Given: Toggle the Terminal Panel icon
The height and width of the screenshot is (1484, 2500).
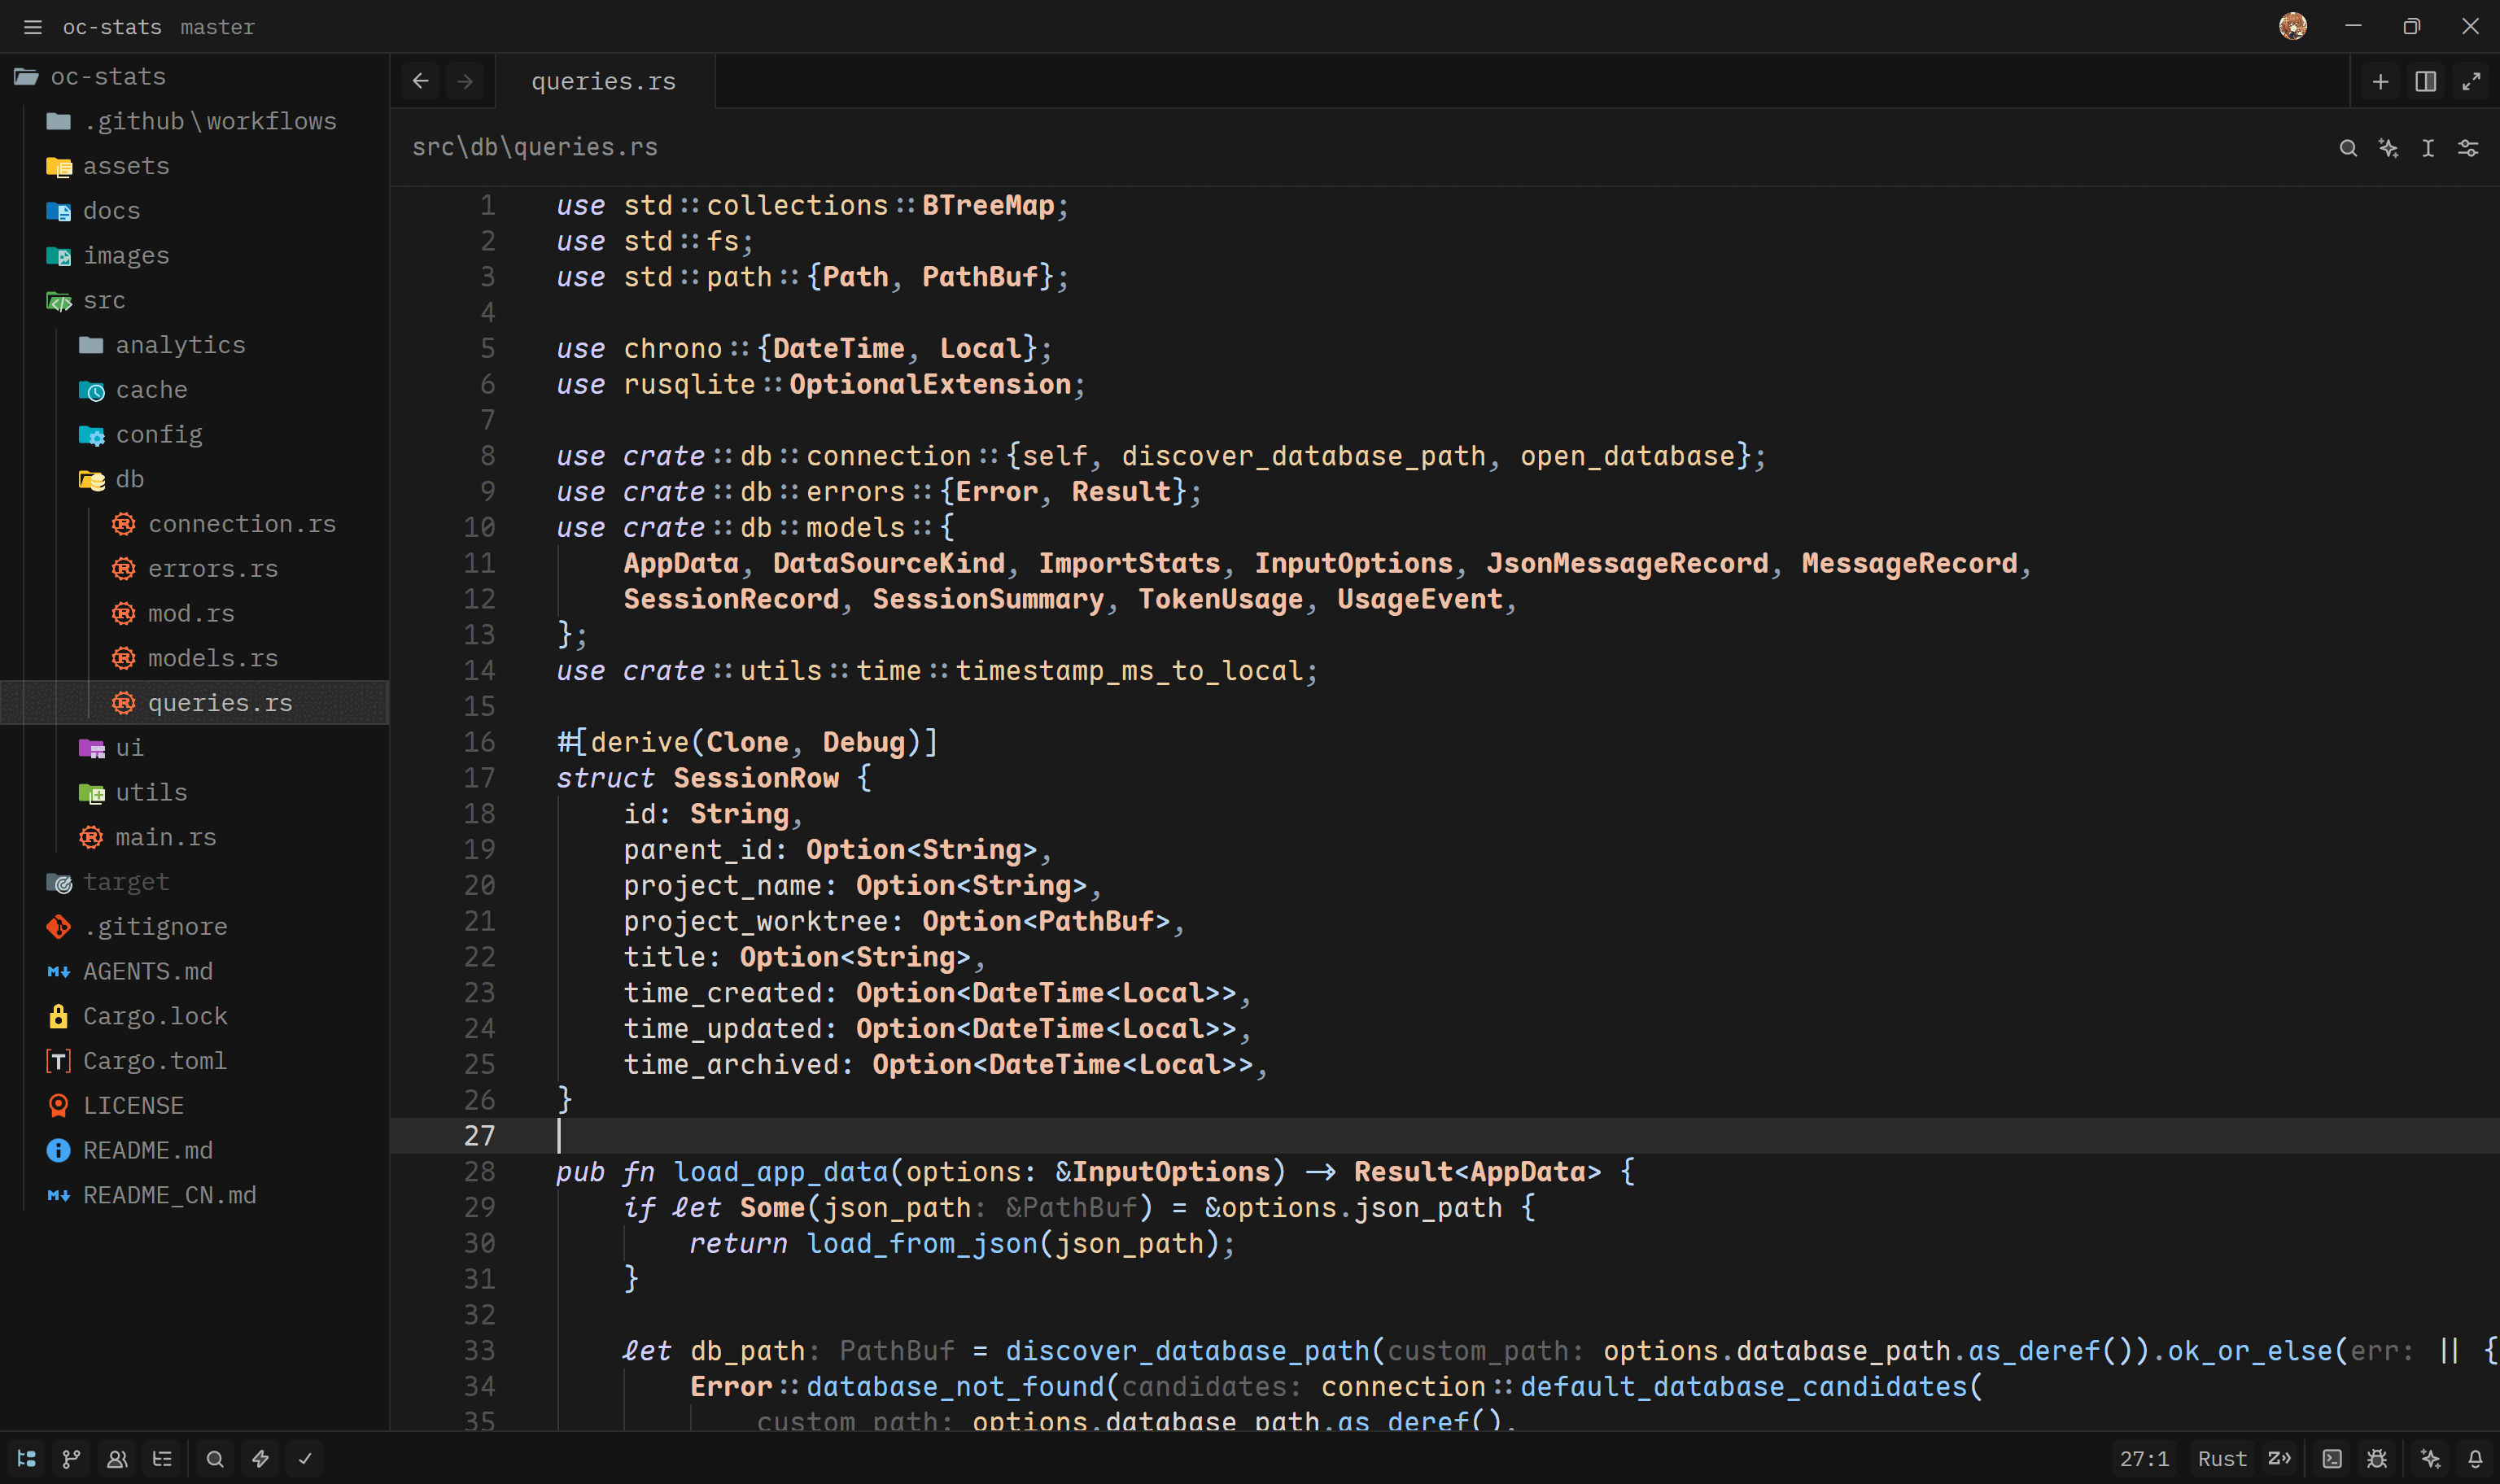Looking at the screenshot, I should click(x=2332, y=1459).
